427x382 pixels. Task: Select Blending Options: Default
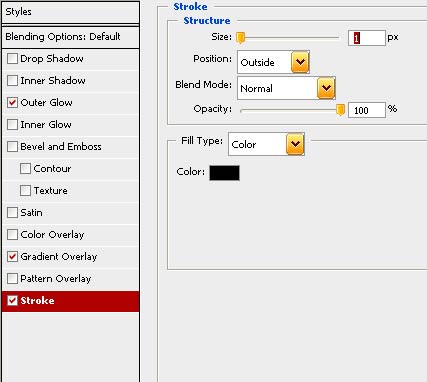[x=70, y=37]
